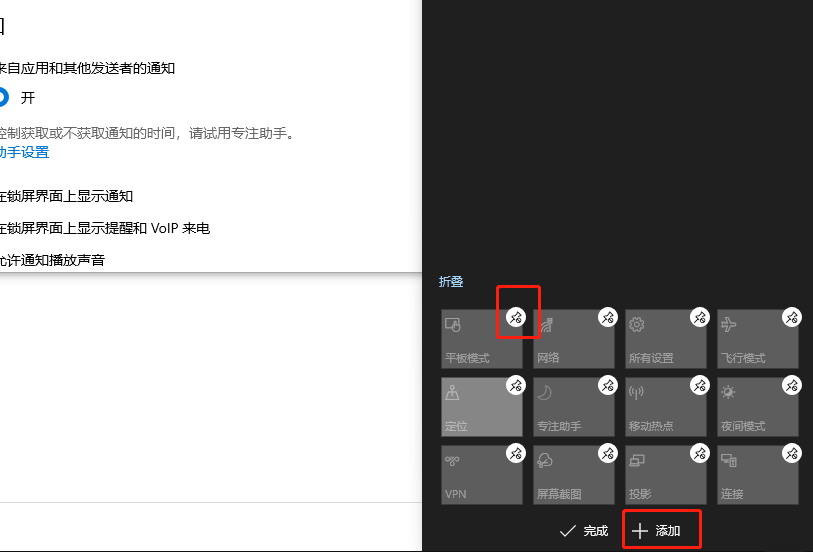Select the 投影 project tile
Screen dimensions: 813x552
tap(666, 475)
